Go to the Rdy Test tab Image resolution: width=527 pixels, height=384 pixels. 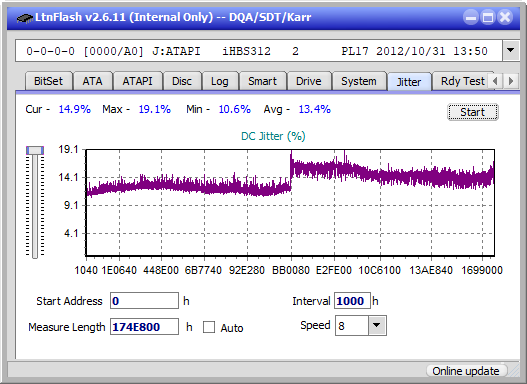[x=462, y=81]
